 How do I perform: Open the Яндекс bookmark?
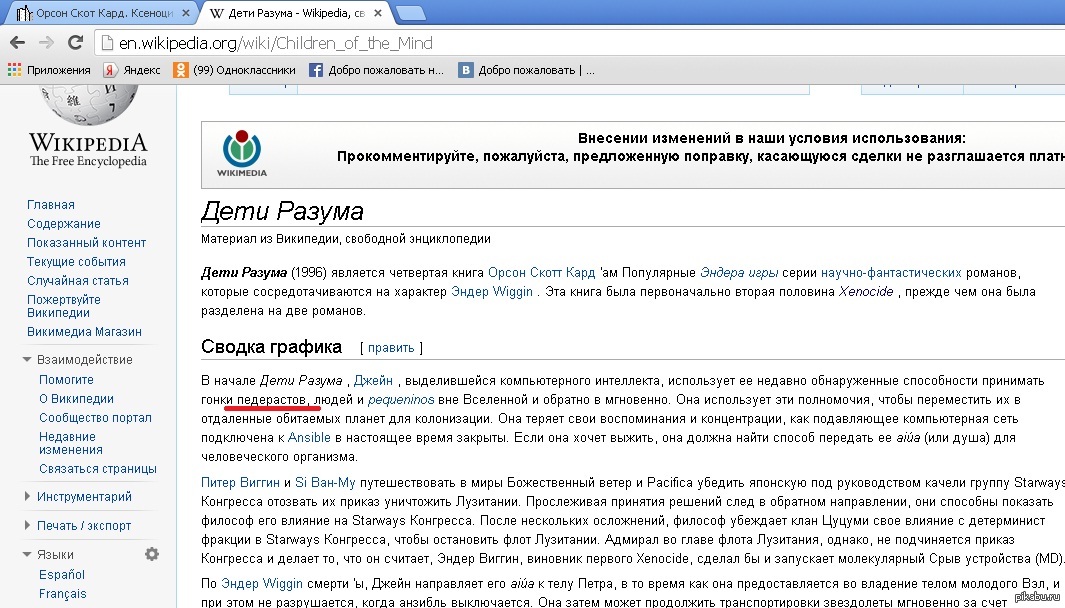132,69
